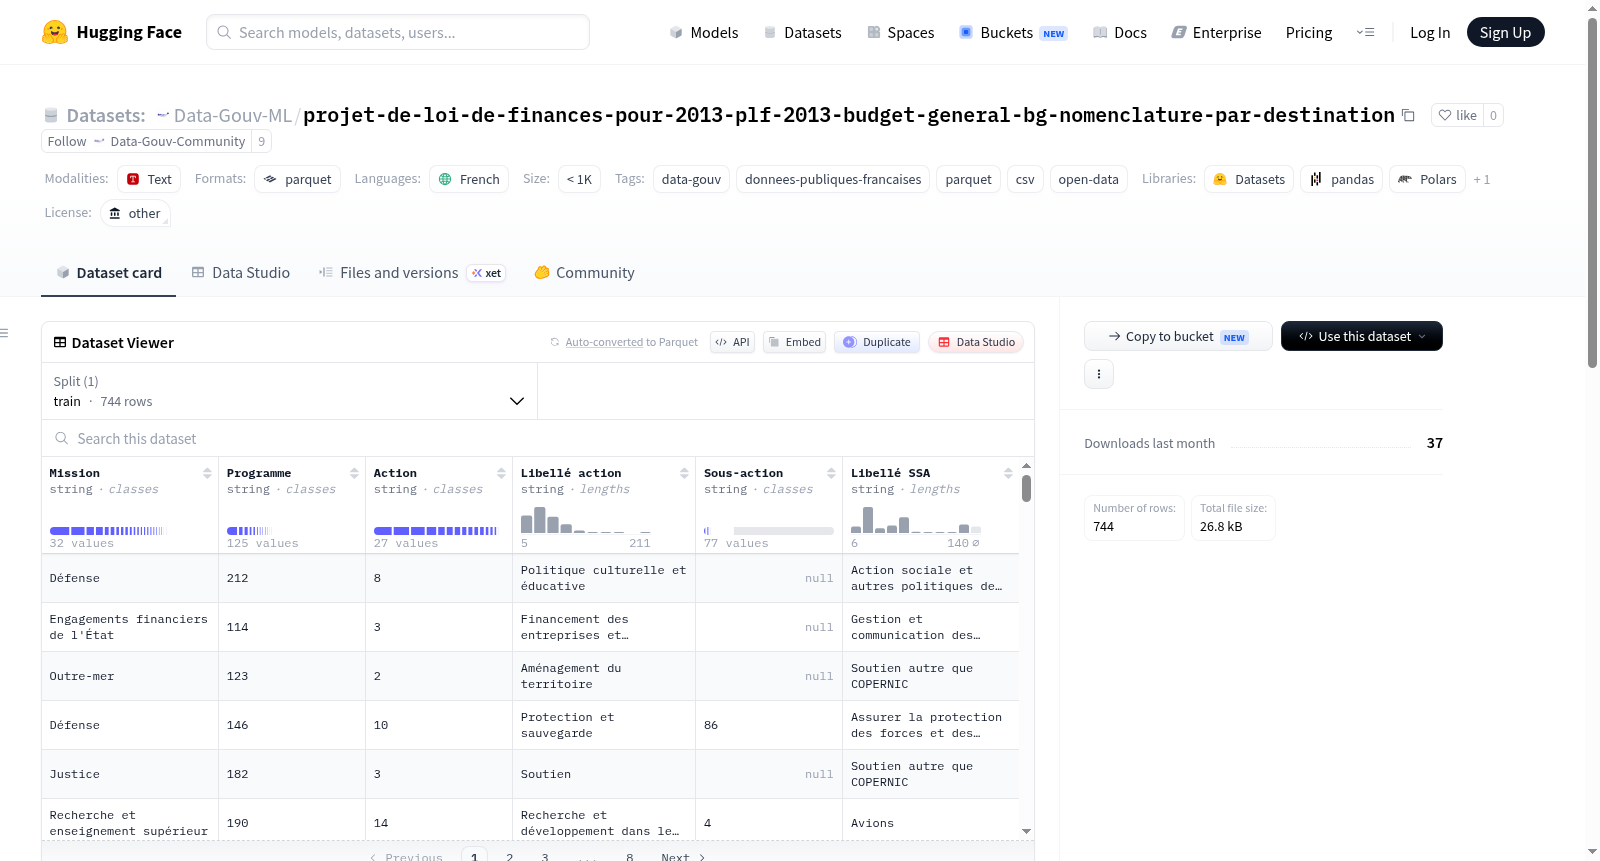Image resolution: width=1600 pixels, height=861 pixels.
Task: Sort the Sous-action column
Action: click(831, 473)
